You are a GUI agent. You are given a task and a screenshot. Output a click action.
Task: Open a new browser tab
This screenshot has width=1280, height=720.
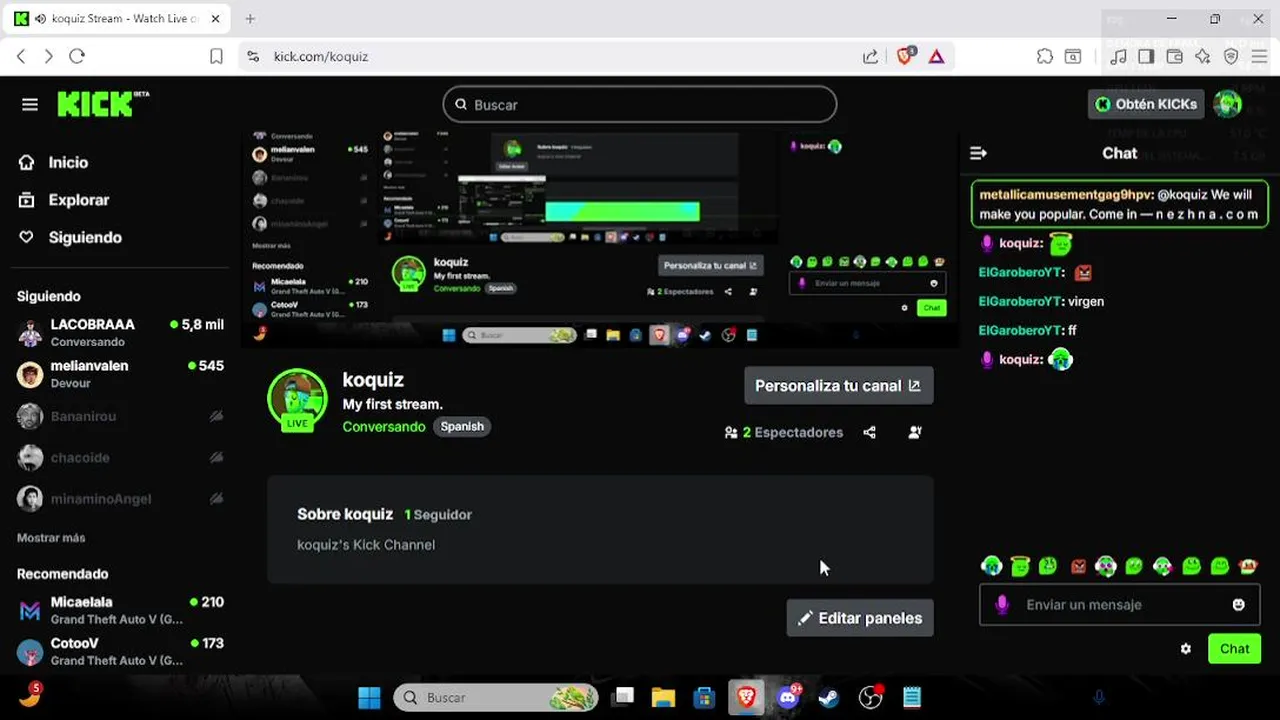[x=250, y=19]
